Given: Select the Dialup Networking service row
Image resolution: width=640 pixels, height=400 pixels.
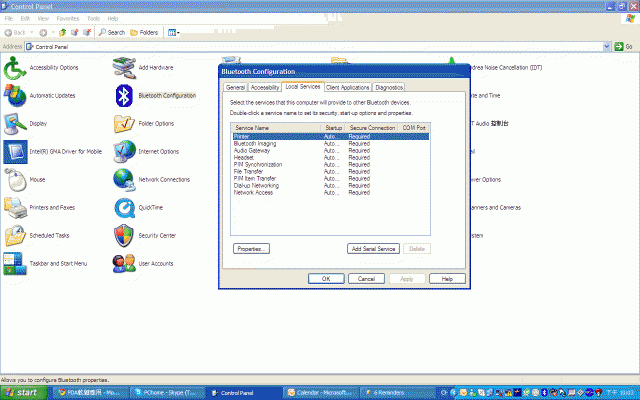Looking at the screenshot, I should (x=331, y=185).
